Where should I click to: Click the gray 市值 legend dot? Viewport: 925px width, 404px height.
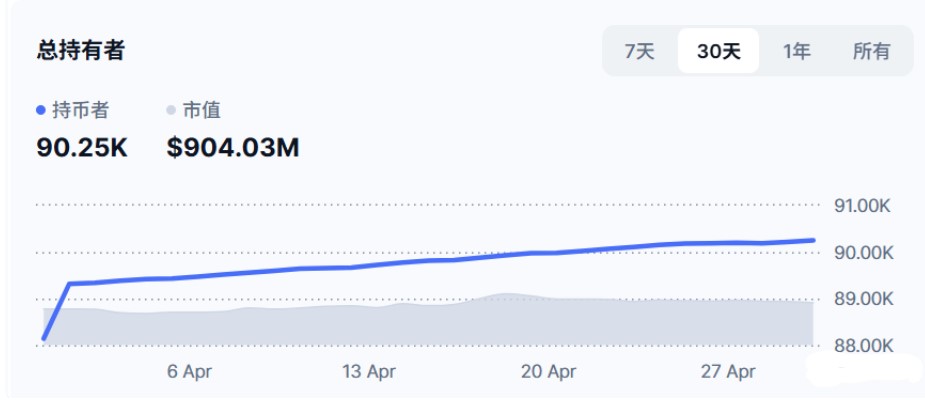171,110
